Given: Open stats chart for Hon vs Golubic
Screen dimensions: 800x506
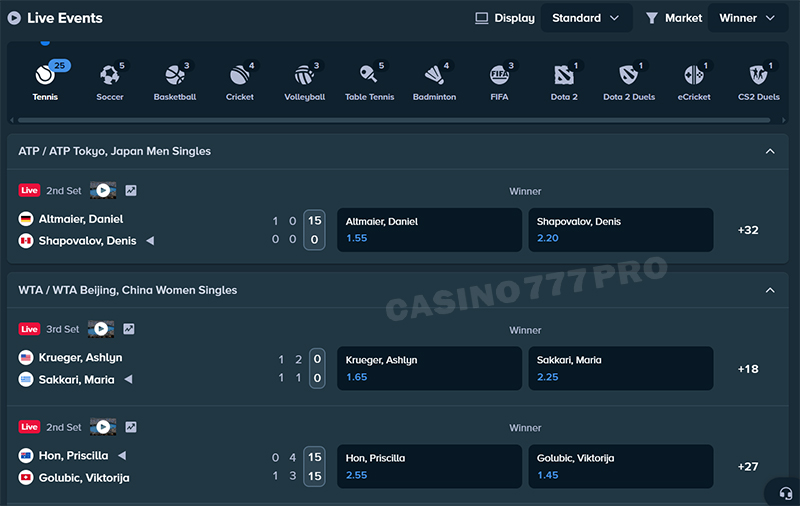Looking at the screenshot, I should click(131, 427).
